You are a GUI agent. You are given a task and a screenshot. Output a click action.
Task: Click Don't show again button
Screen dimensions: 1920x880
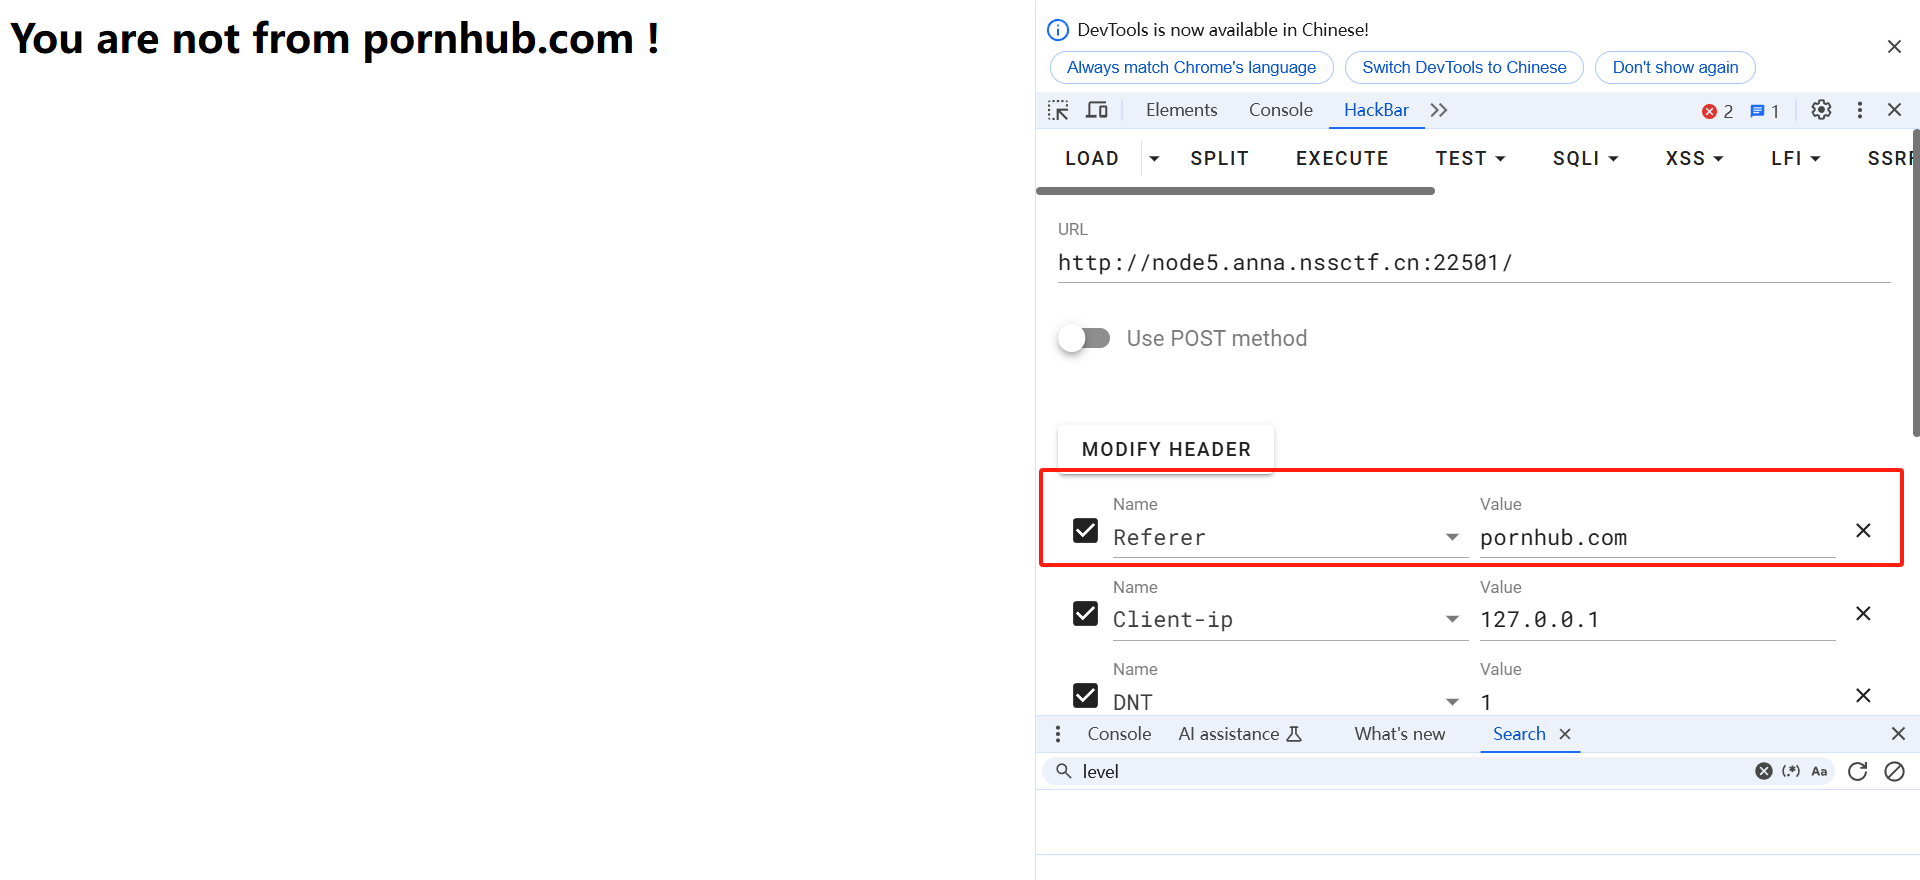click(1675, 68)
